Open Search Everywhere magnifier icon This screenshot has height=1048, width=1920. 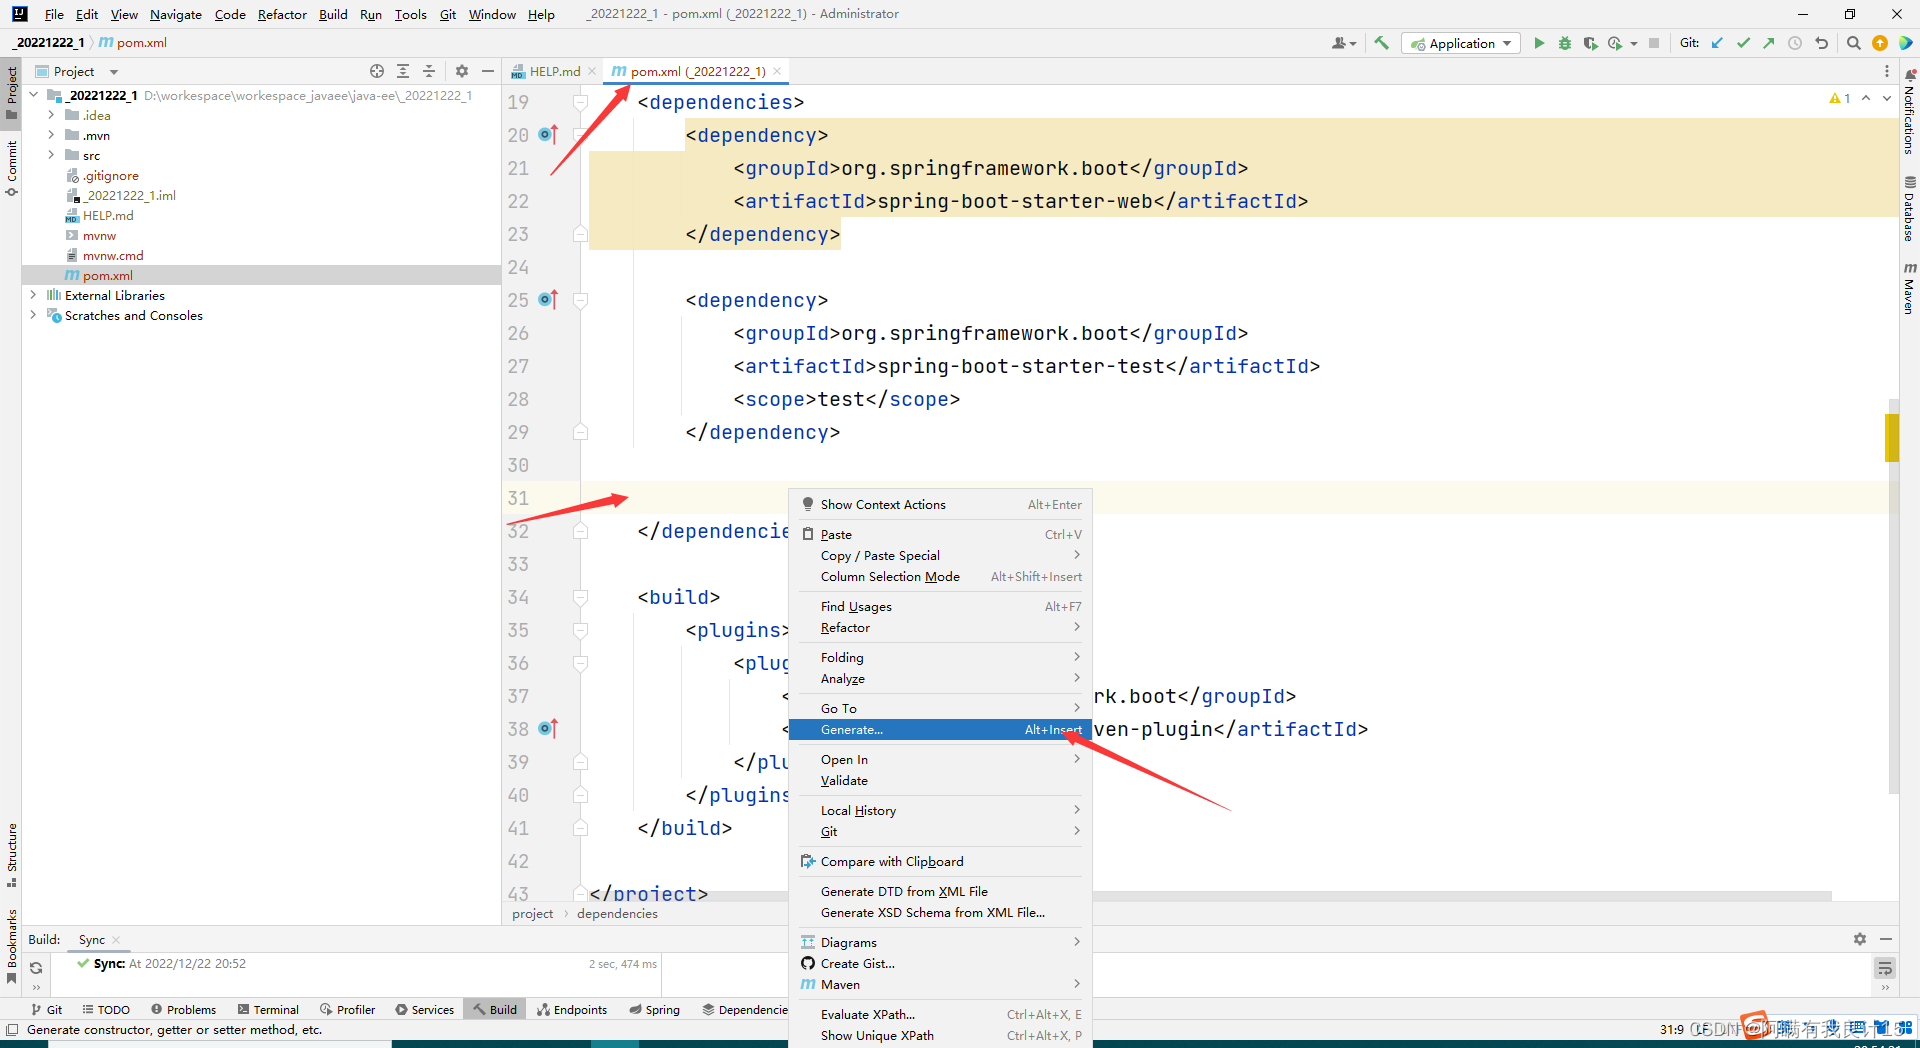(1853, 43)
